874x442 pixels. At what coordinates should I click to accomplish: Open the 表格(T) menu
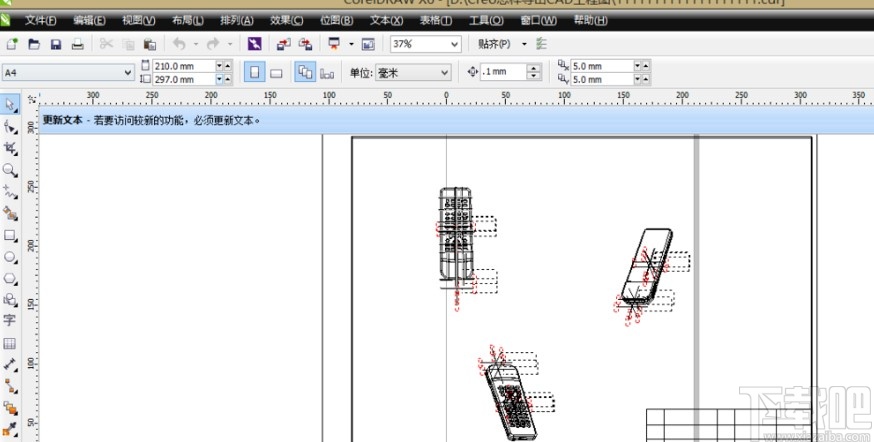tap(436, 21)
